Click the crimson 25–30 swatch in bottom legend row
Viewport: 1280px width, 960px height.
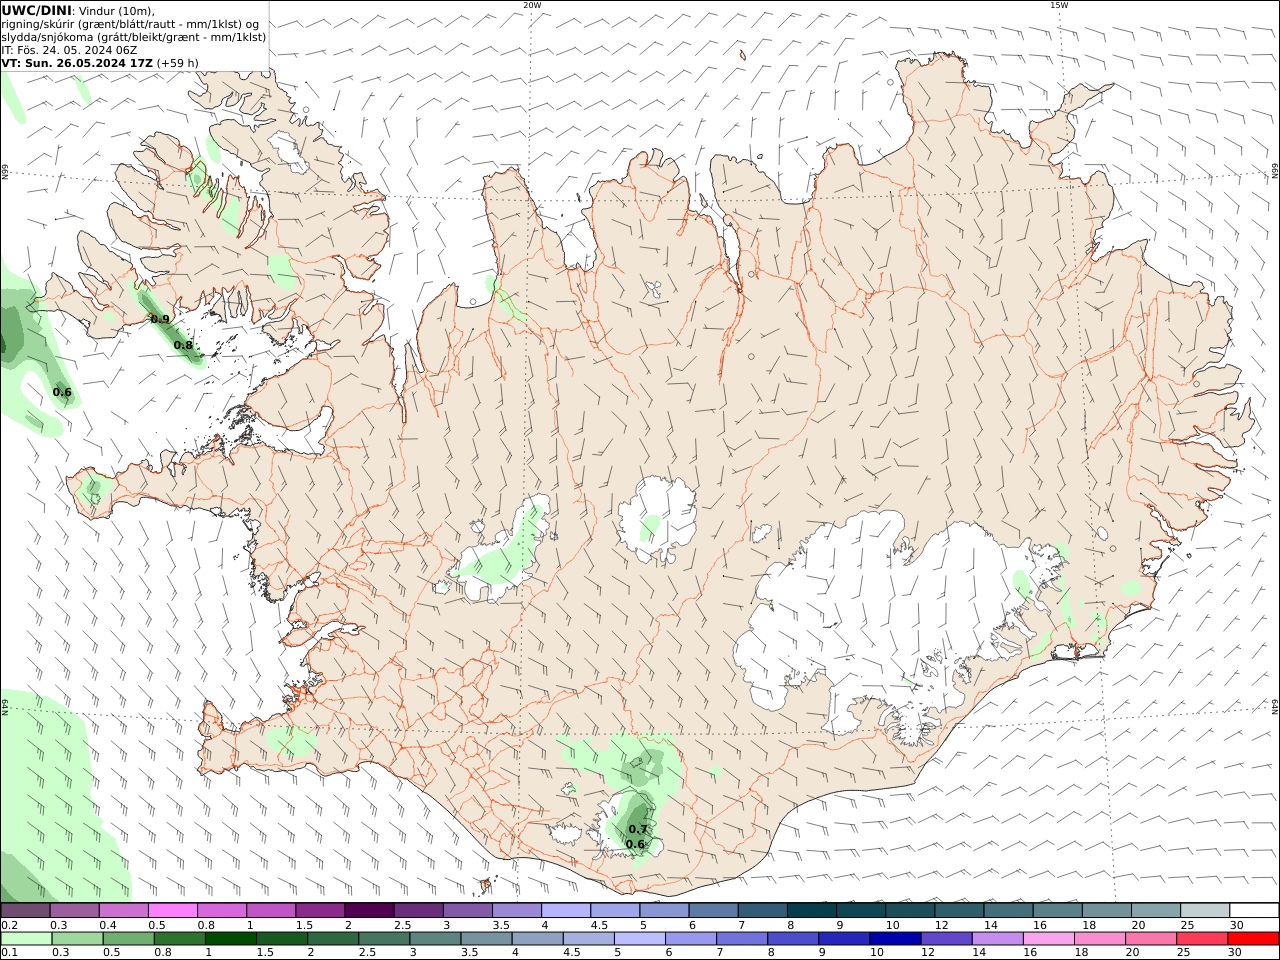tap(1201, 939)
